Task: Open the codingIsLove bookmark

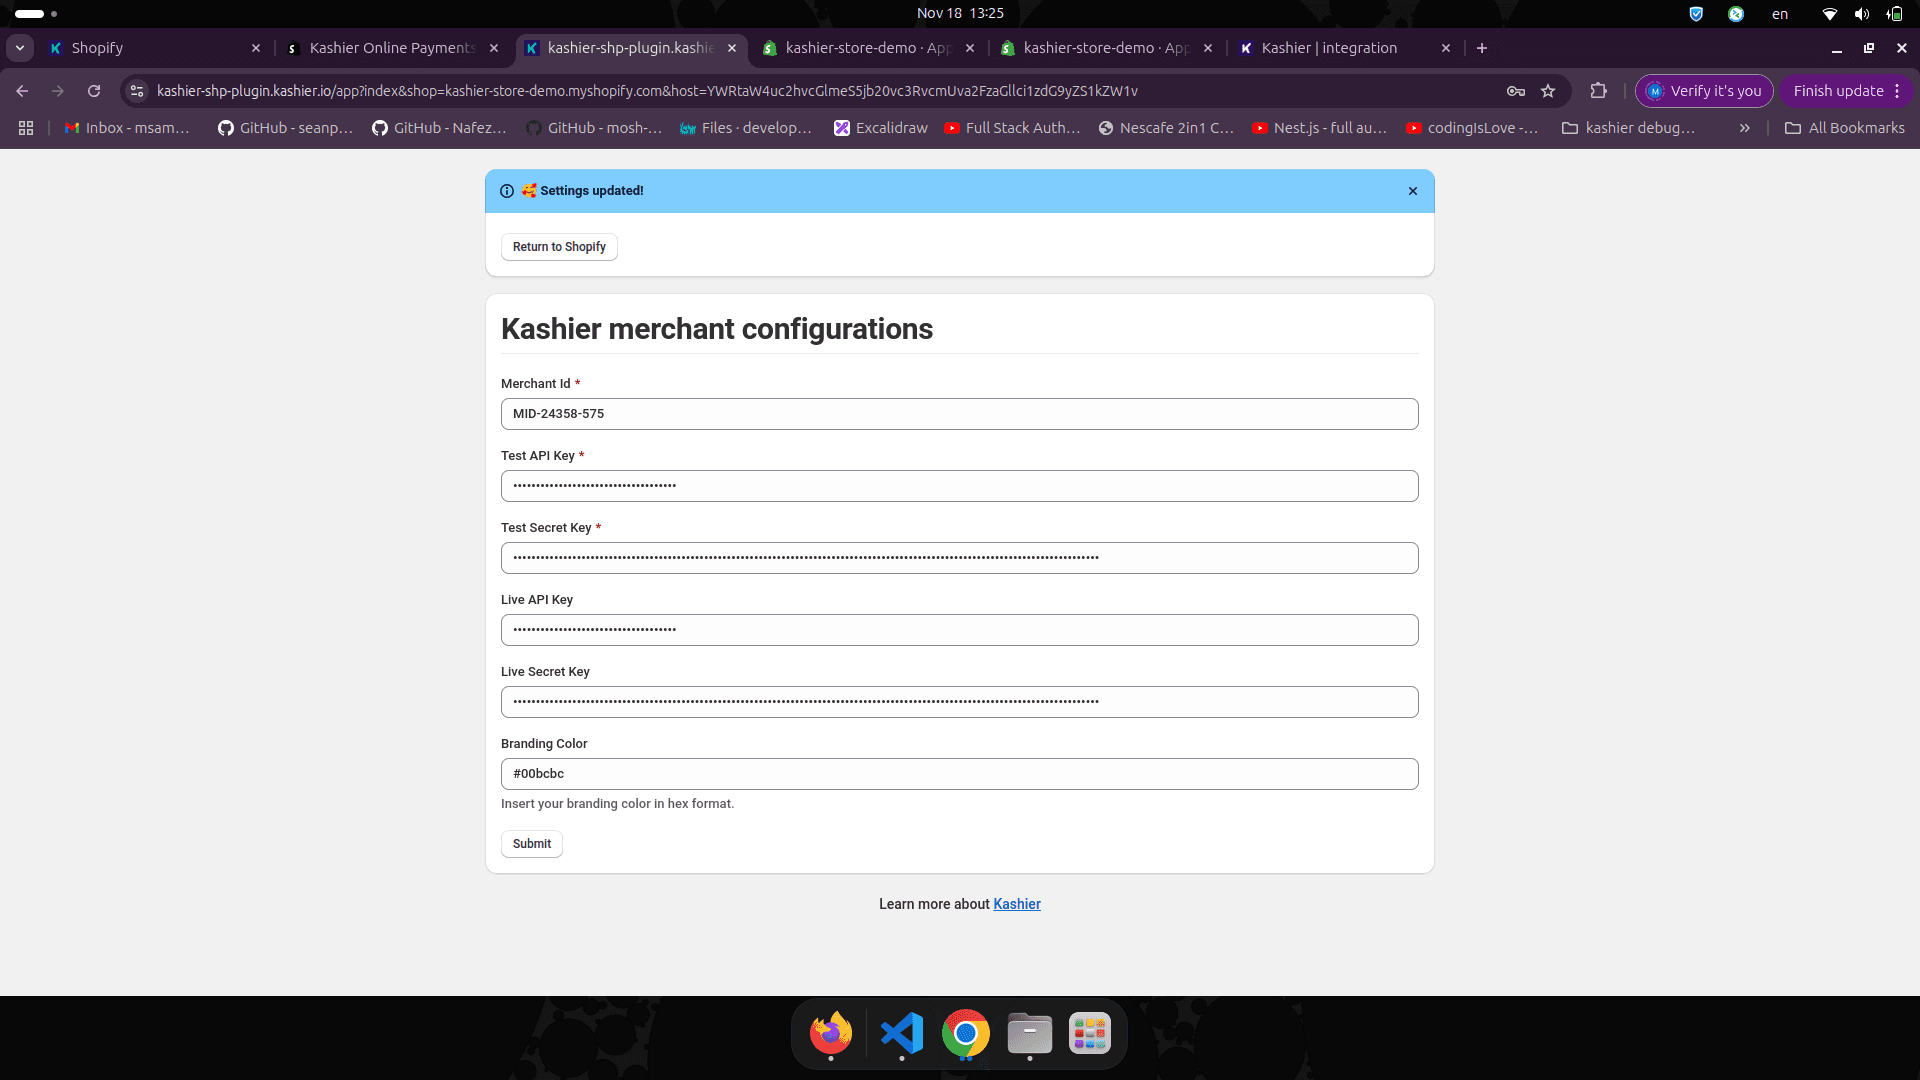Action: pos(1472,128)
